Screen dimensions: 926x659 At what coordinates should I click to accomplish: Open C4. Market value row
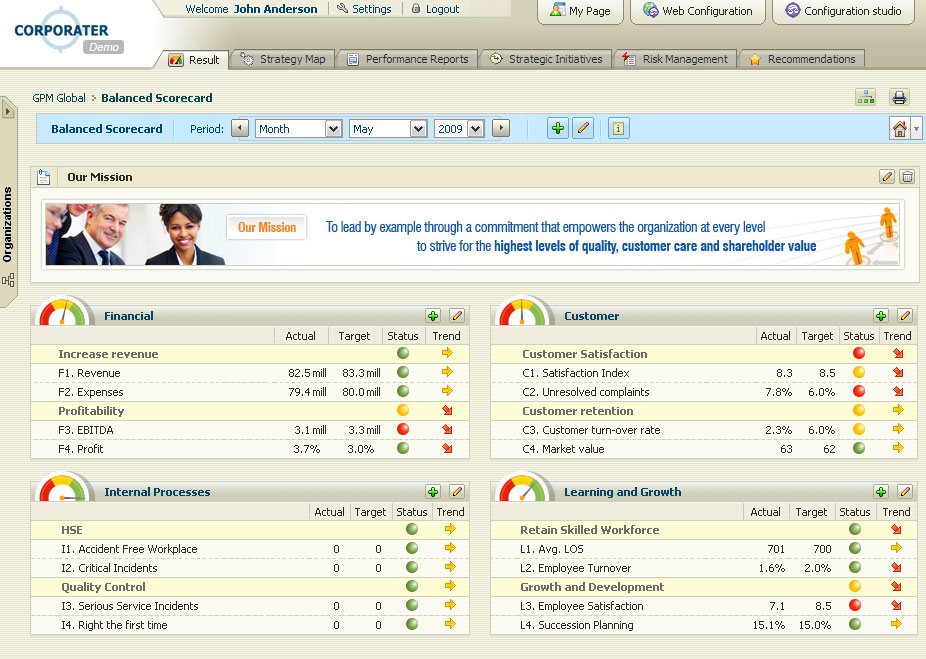704,449
